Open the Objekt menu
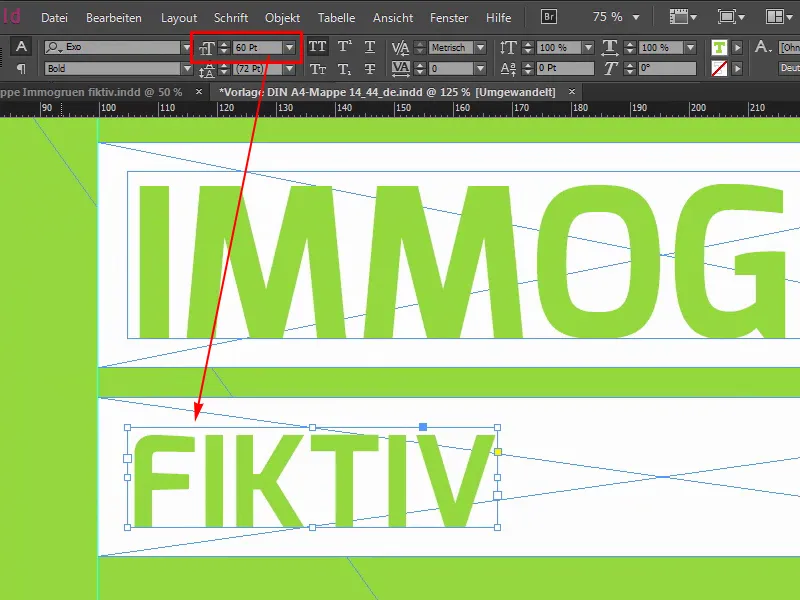The width and height of the screenshot is (800, 600). coord(282,18)
